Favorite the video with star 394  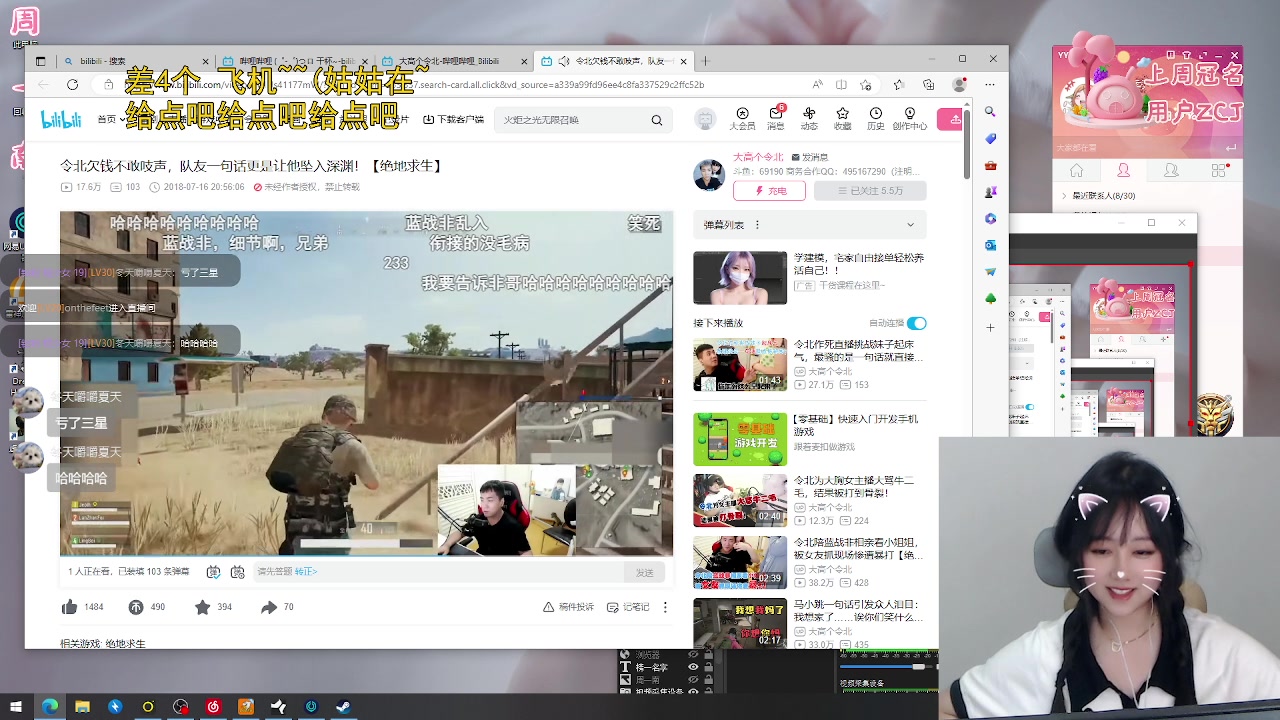tap(213, 607)
